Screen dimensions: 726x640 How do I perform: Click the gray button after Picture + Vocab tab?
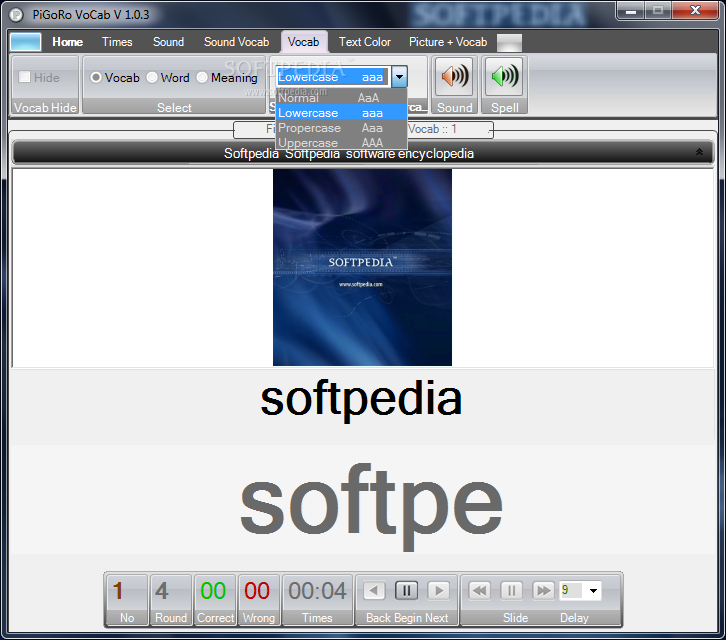(509, 43)
